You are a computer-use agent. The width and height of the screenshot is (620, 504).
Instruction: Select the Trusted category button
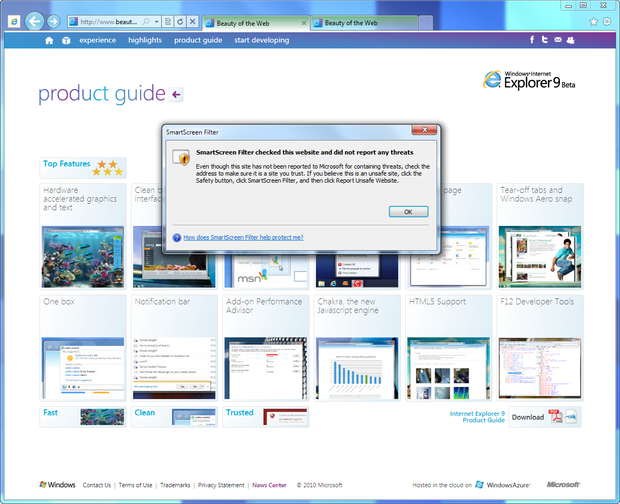(266, 417)
